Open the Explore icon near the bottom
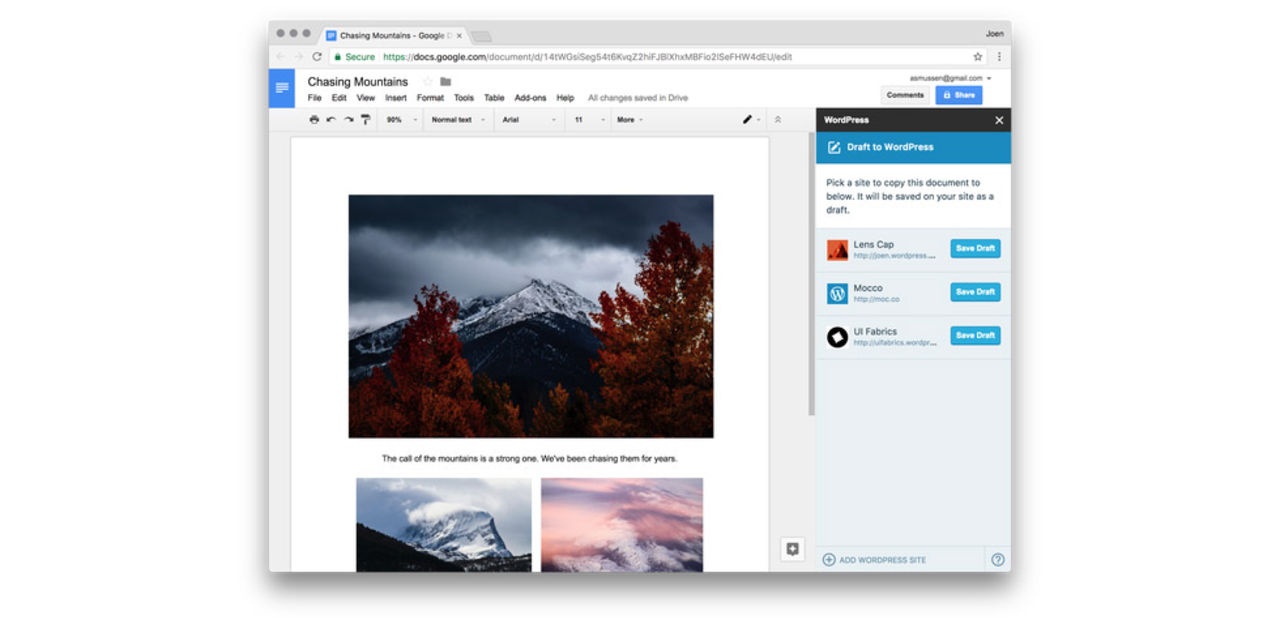1280x624 pixels. click(793, 548)
